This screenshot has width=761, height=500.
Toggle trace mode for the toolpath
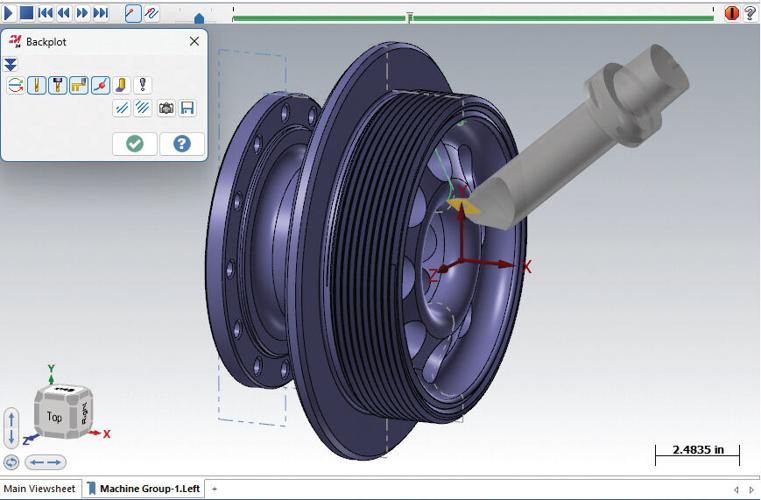tap(133, 13)
